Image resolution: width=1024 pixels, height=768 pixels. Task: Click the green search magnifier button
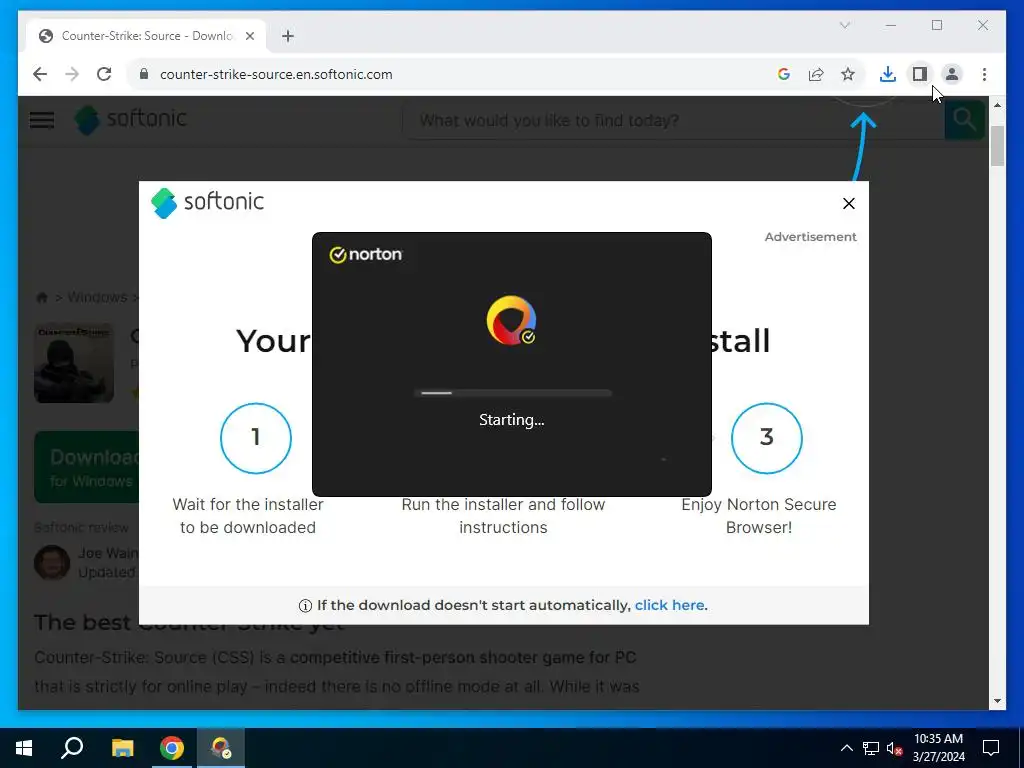pos(965,120)
